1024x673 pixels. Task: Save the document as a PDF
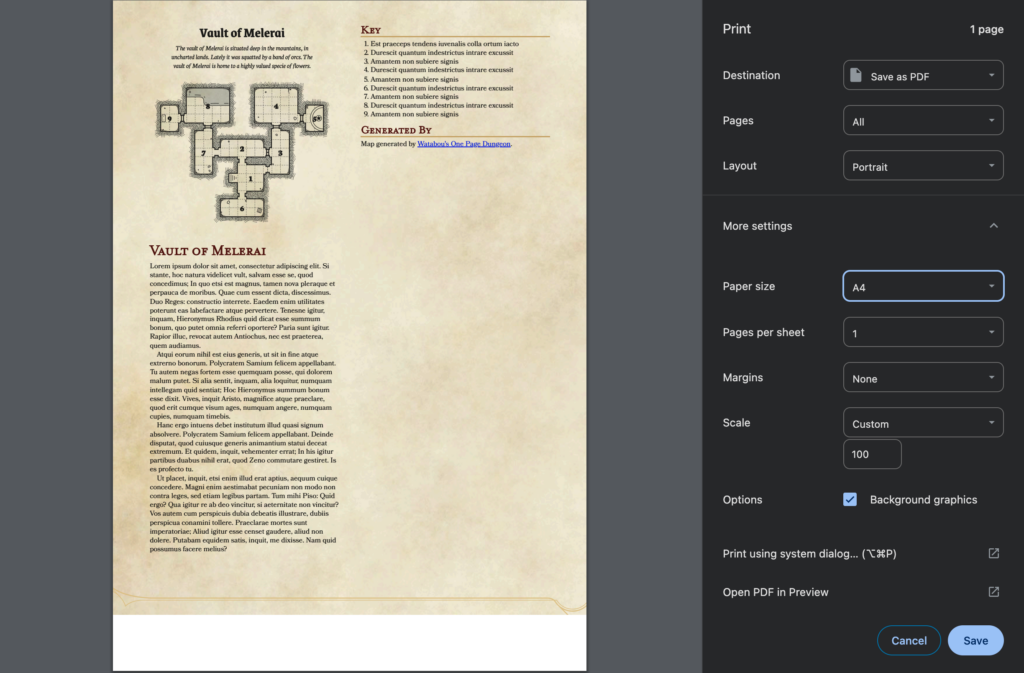[975, 640]
